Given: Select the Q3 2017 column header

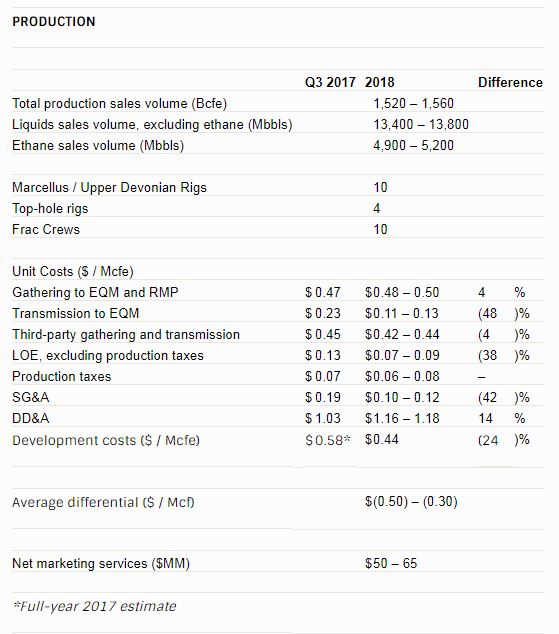Looking at the screenshot, I should click(330, 82).
